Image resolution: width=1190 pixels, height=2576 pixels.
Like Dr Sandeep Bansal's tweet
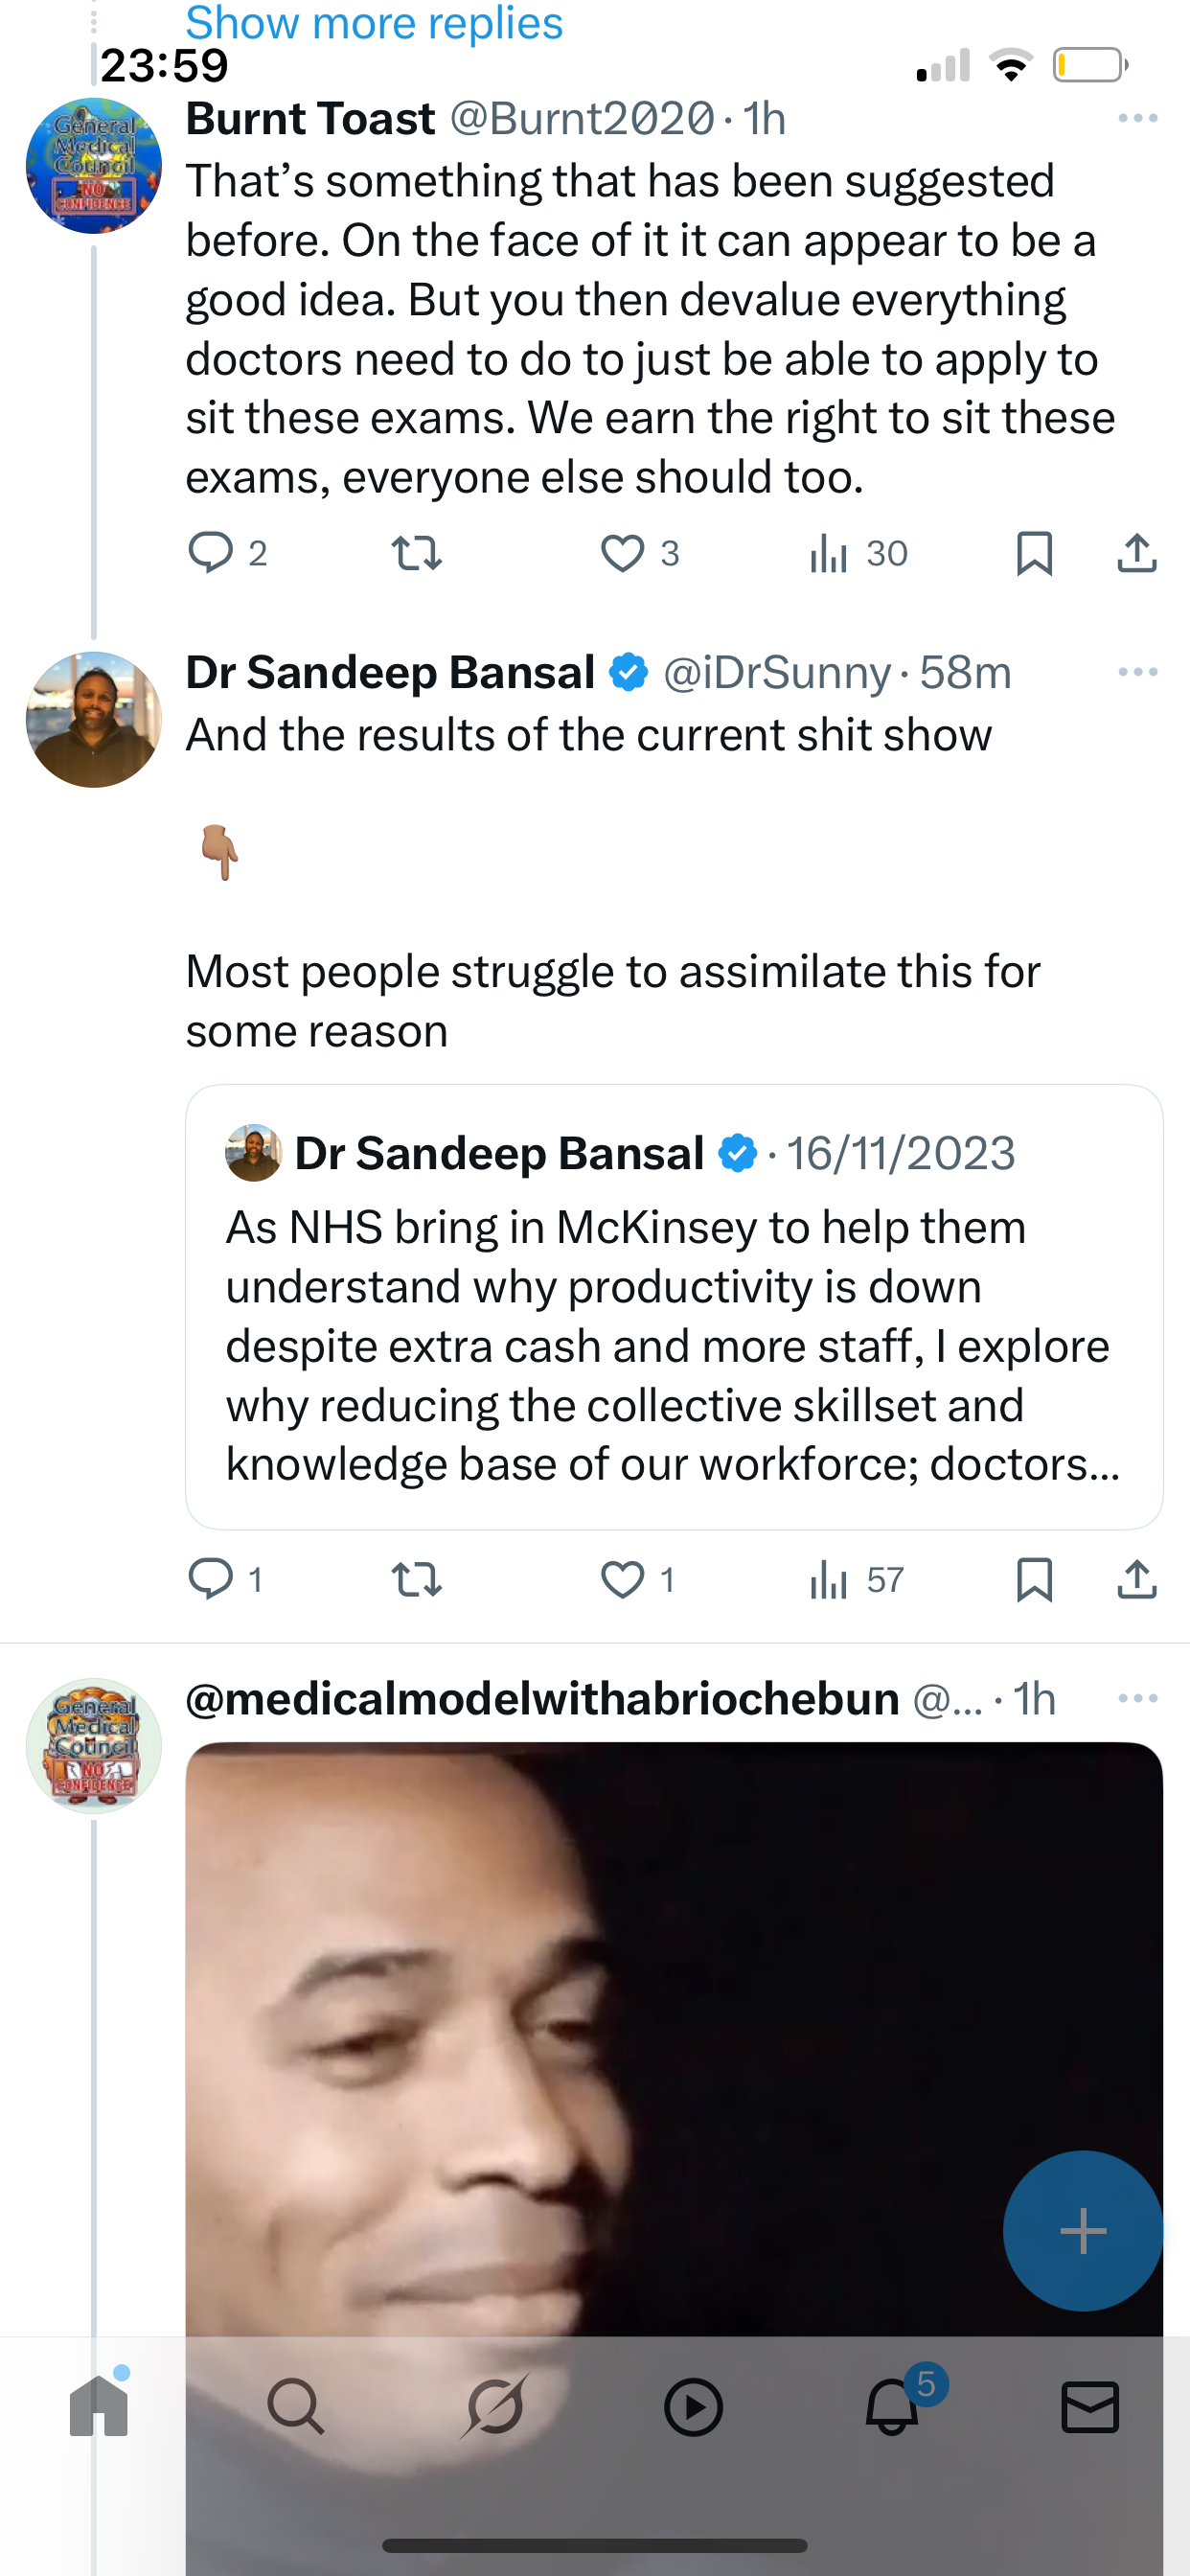(x=622, y=1580)
